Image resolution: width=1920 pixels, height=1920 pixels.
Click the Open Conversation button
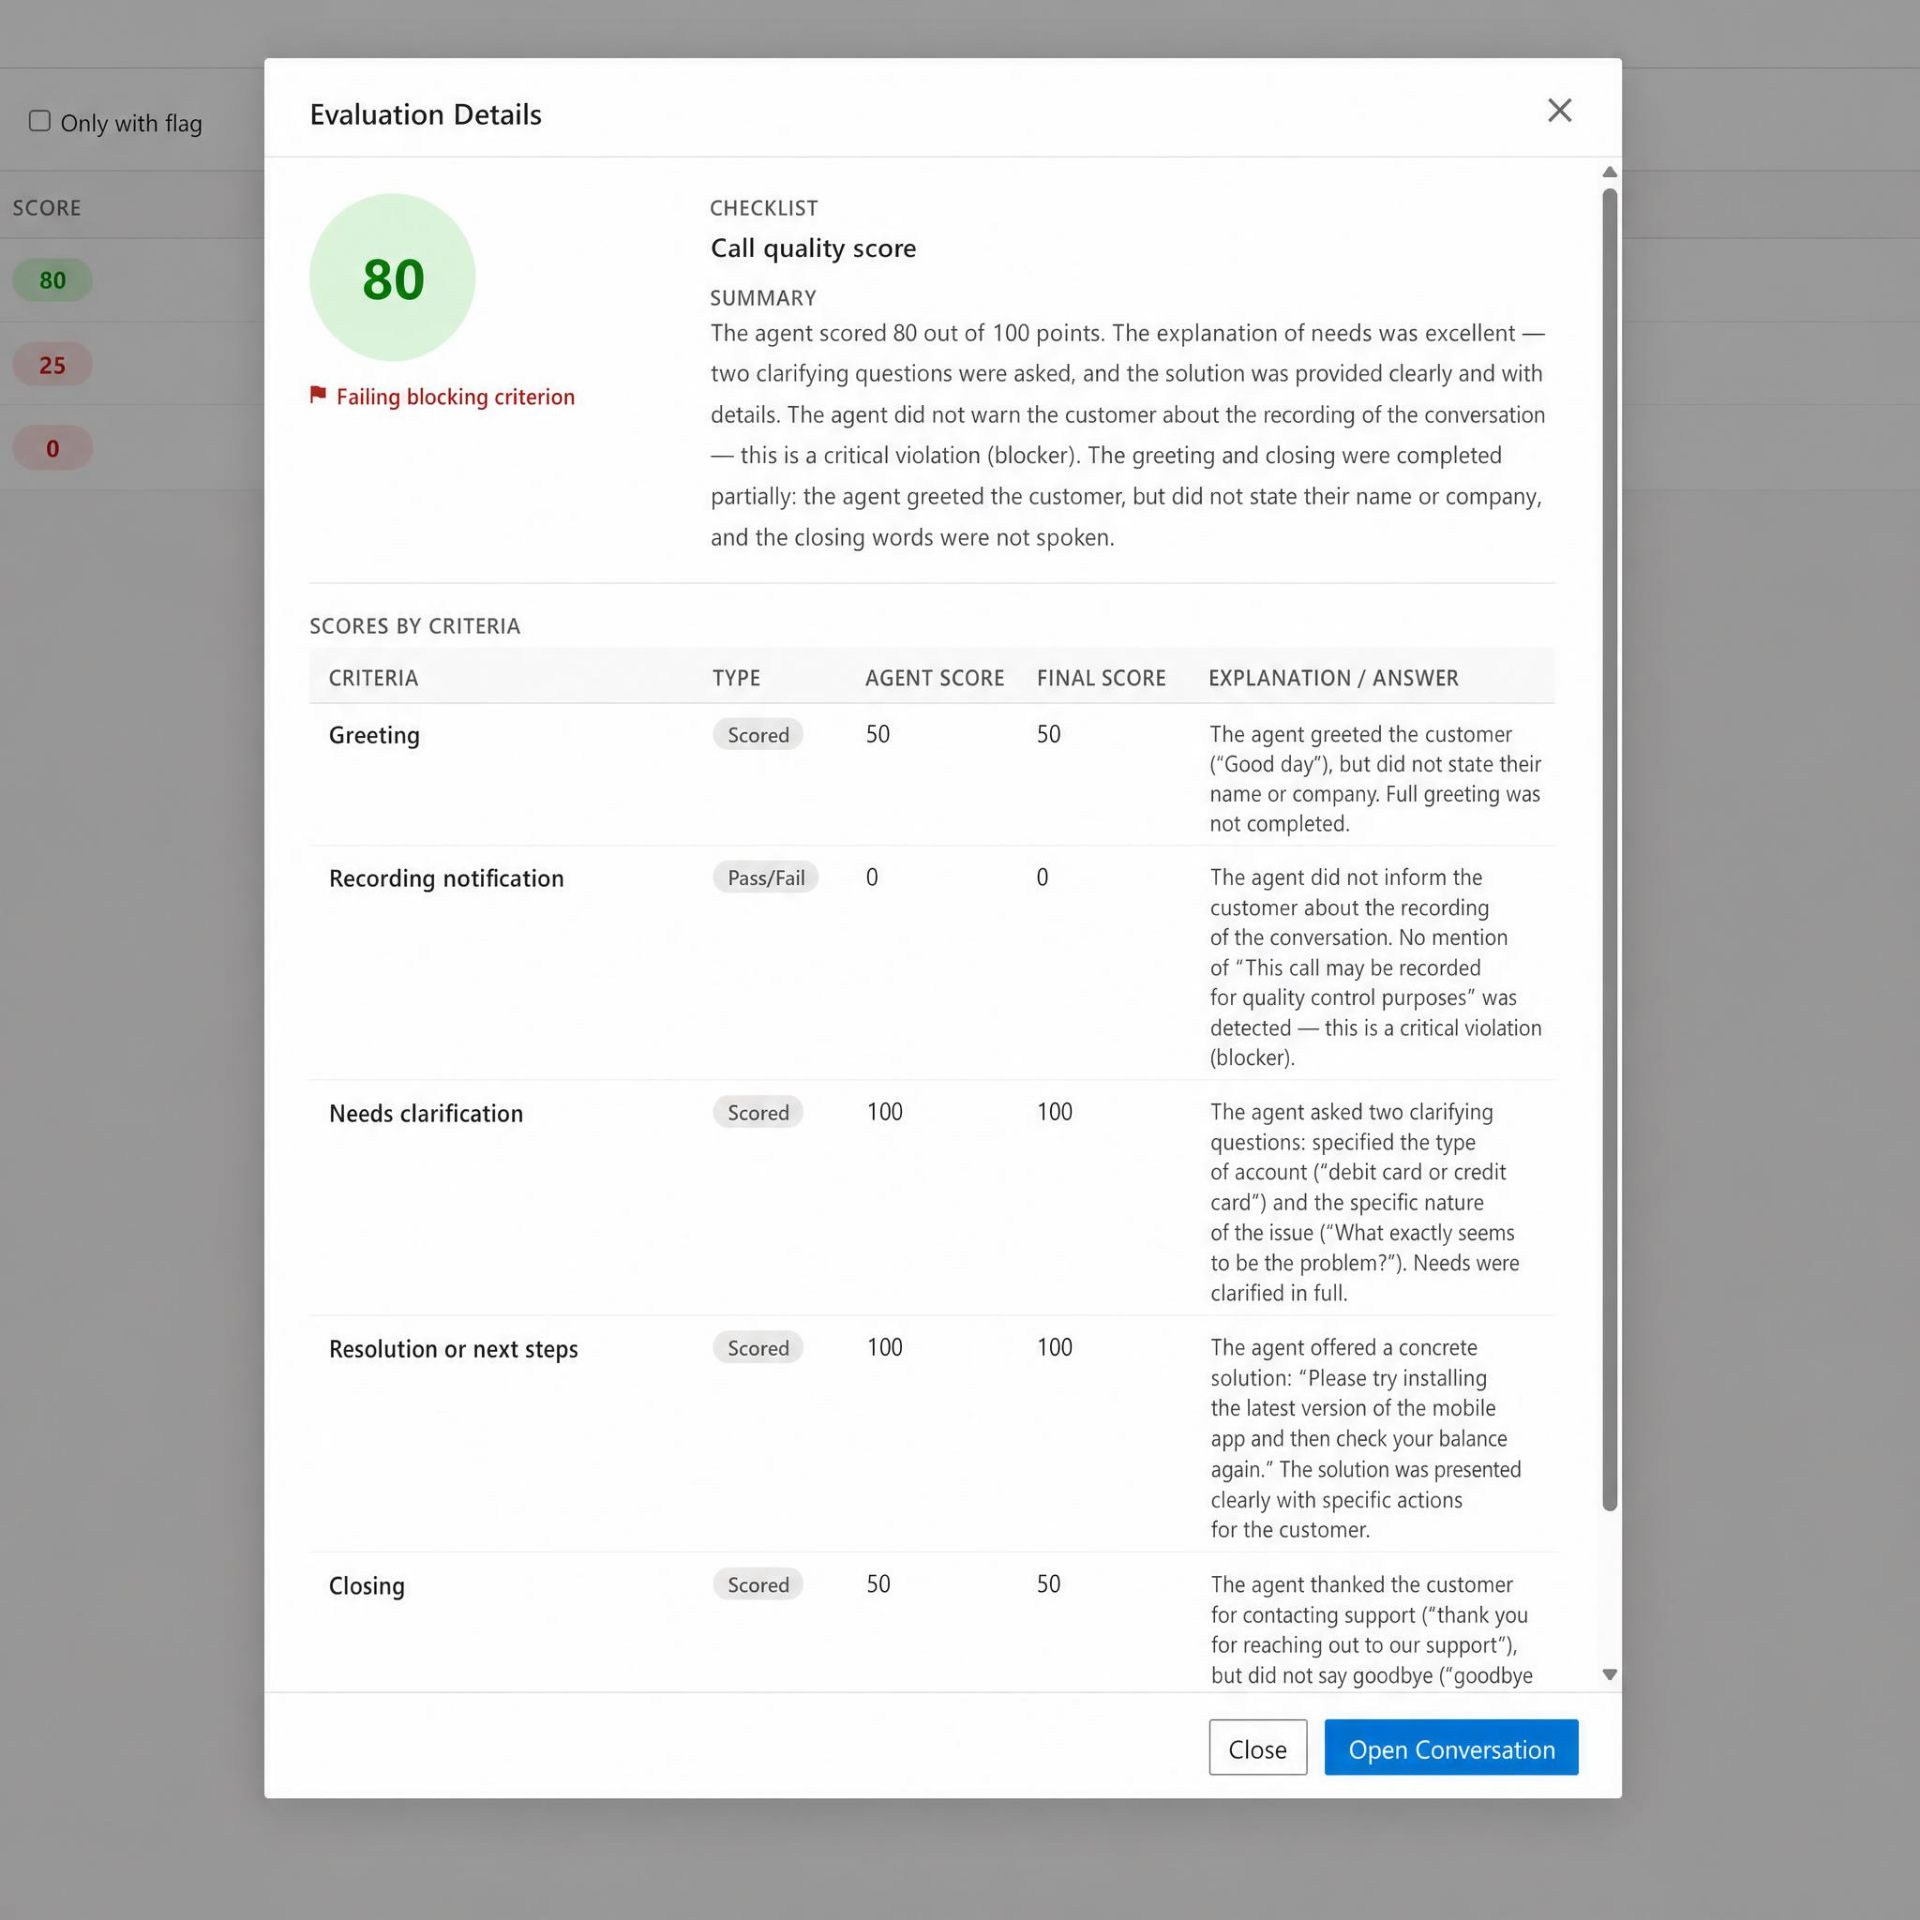1451,1747
